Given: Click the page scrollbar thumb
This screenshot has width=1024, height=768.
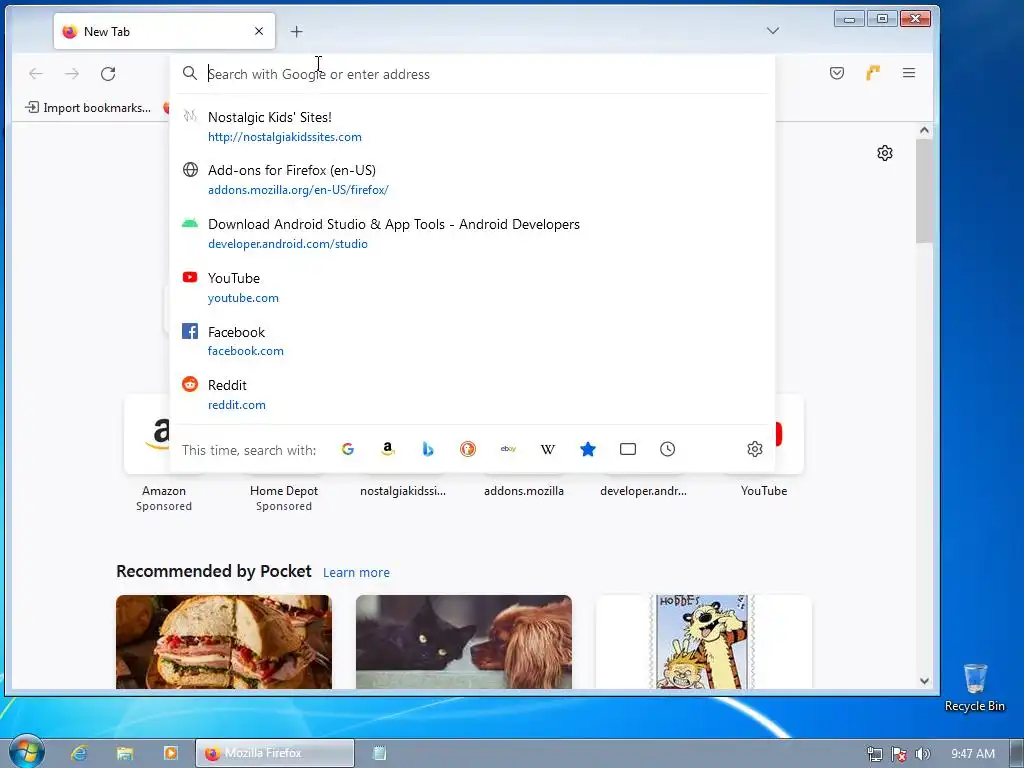Looking at the screenshot, I should click(x=924, y=191).
